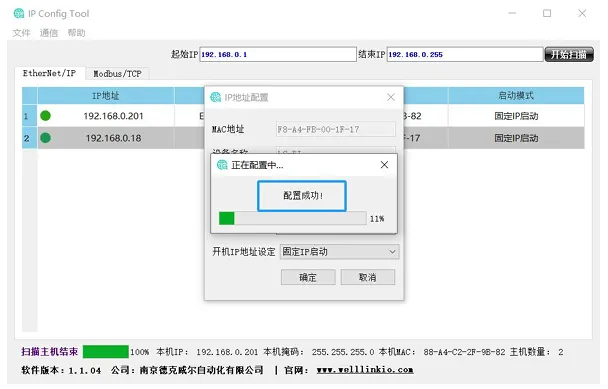Click 取消 in the IP地址配置 dialog
Viewport: 608px width, 389px height.
(368, 277)
